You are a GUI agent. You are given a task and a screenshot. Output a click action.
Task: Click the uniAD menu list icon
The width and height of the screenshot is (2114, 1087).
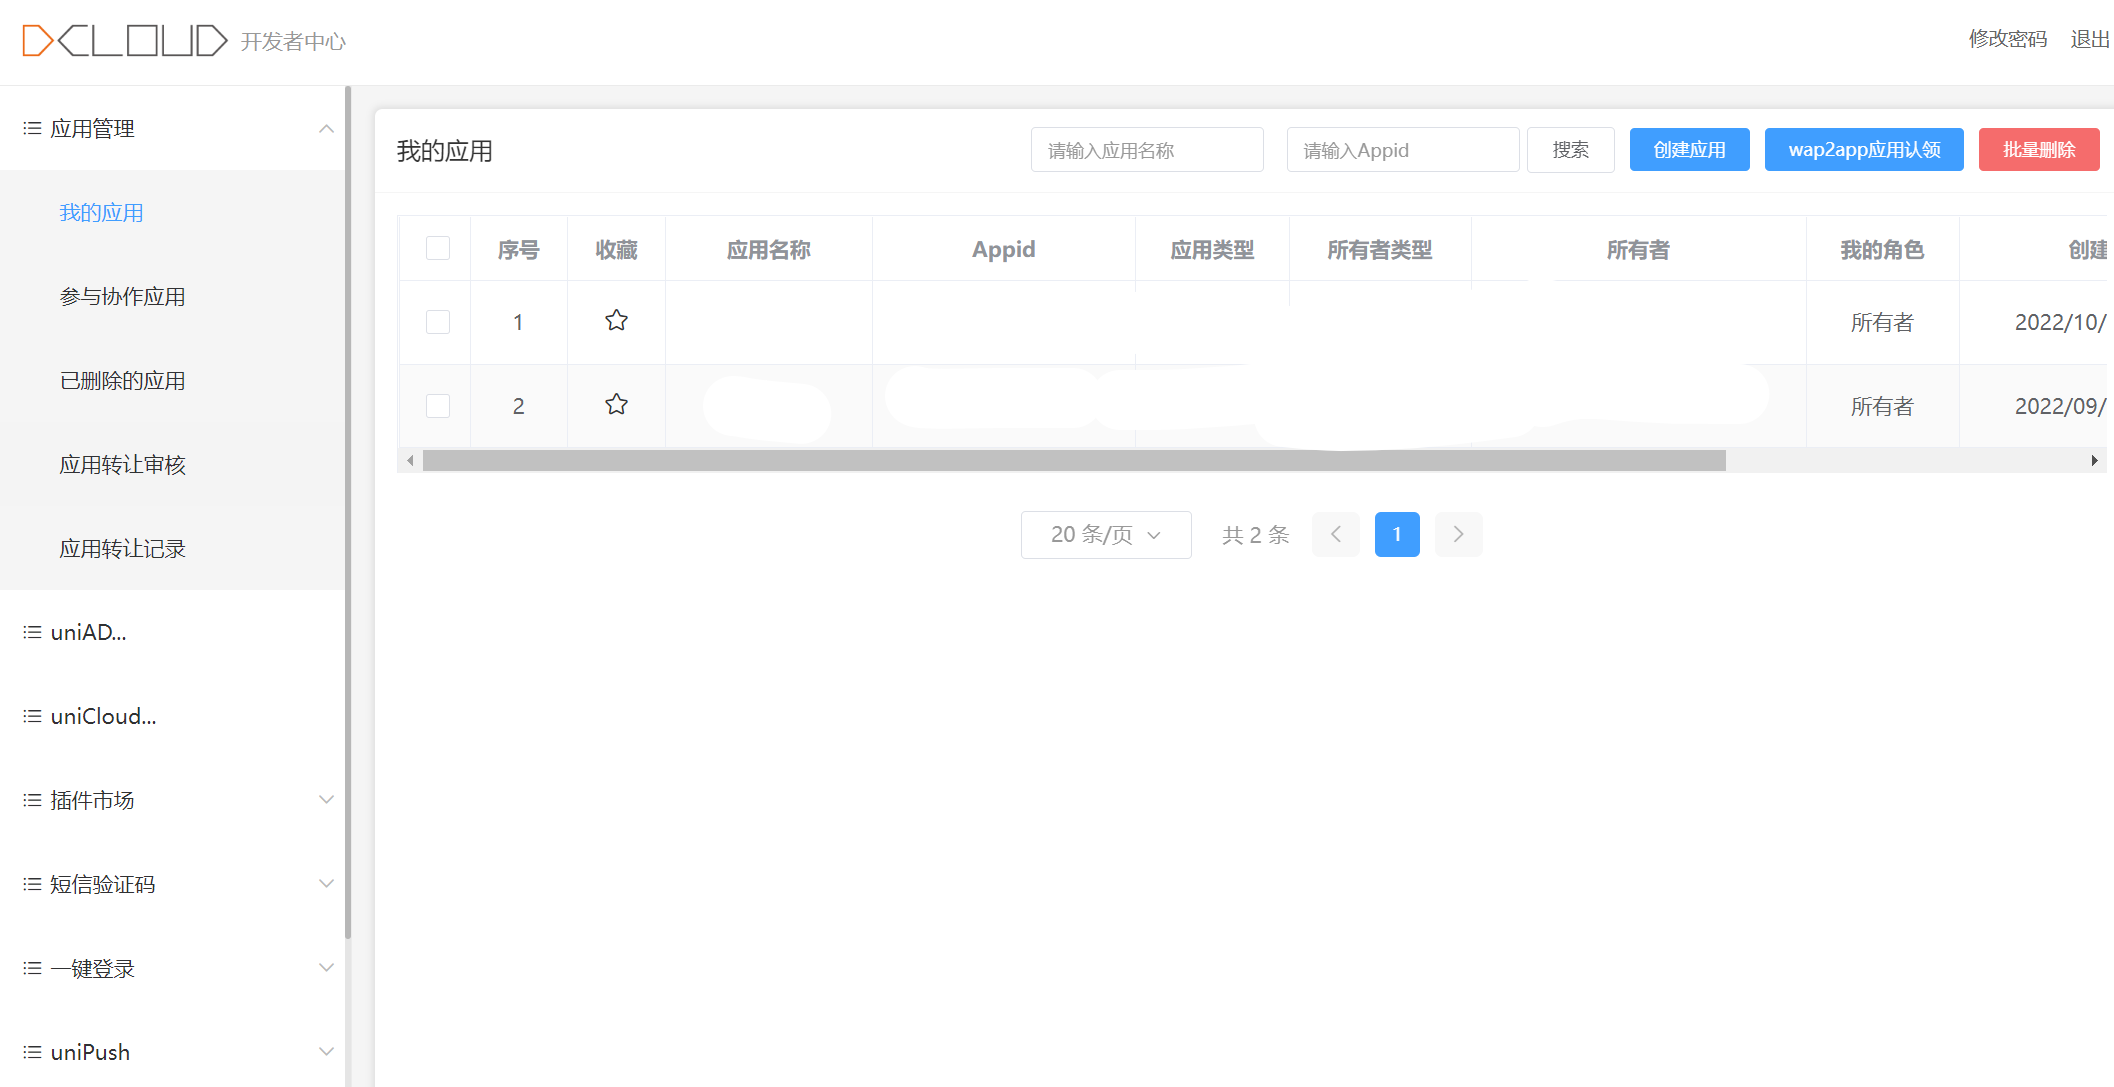32,632
